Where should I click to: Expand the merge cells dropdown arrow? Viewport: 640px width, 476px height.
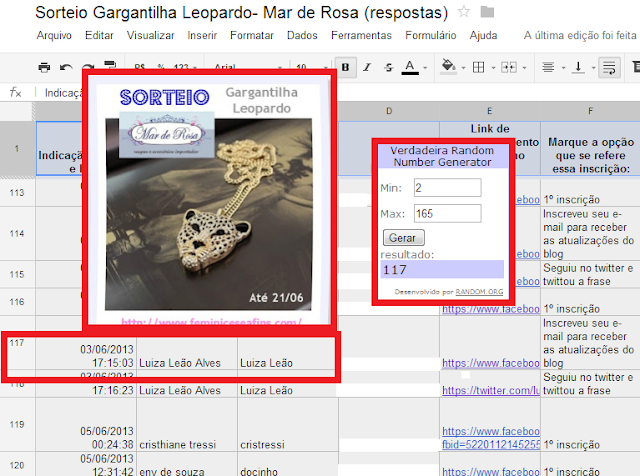(524, 68)
